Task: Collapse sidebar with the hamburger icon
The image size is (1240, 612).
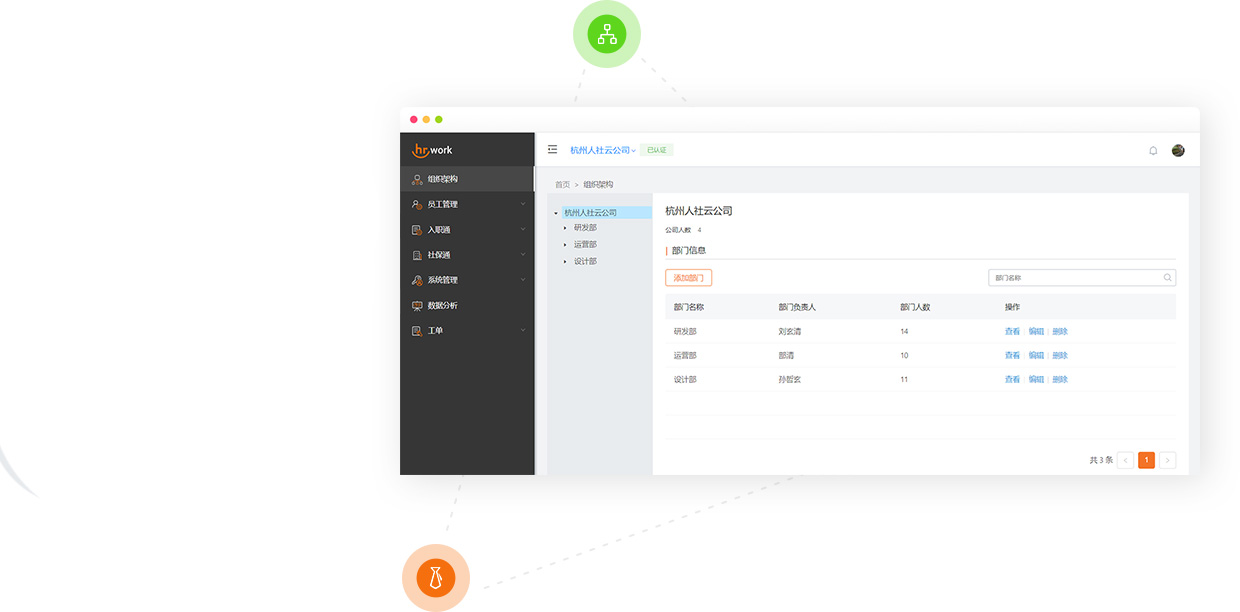Action: point(552,150)
